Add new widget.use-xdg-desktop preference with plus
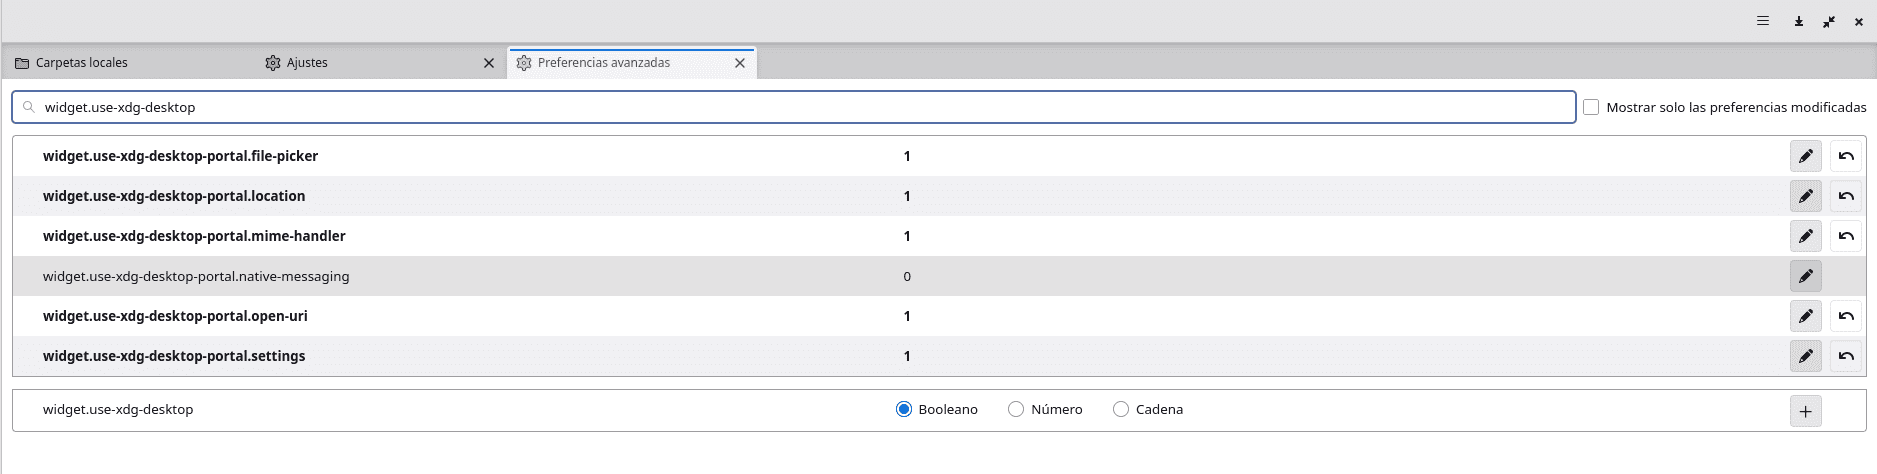Screen dimensions: 1877x474 [x=1805, y=411]
